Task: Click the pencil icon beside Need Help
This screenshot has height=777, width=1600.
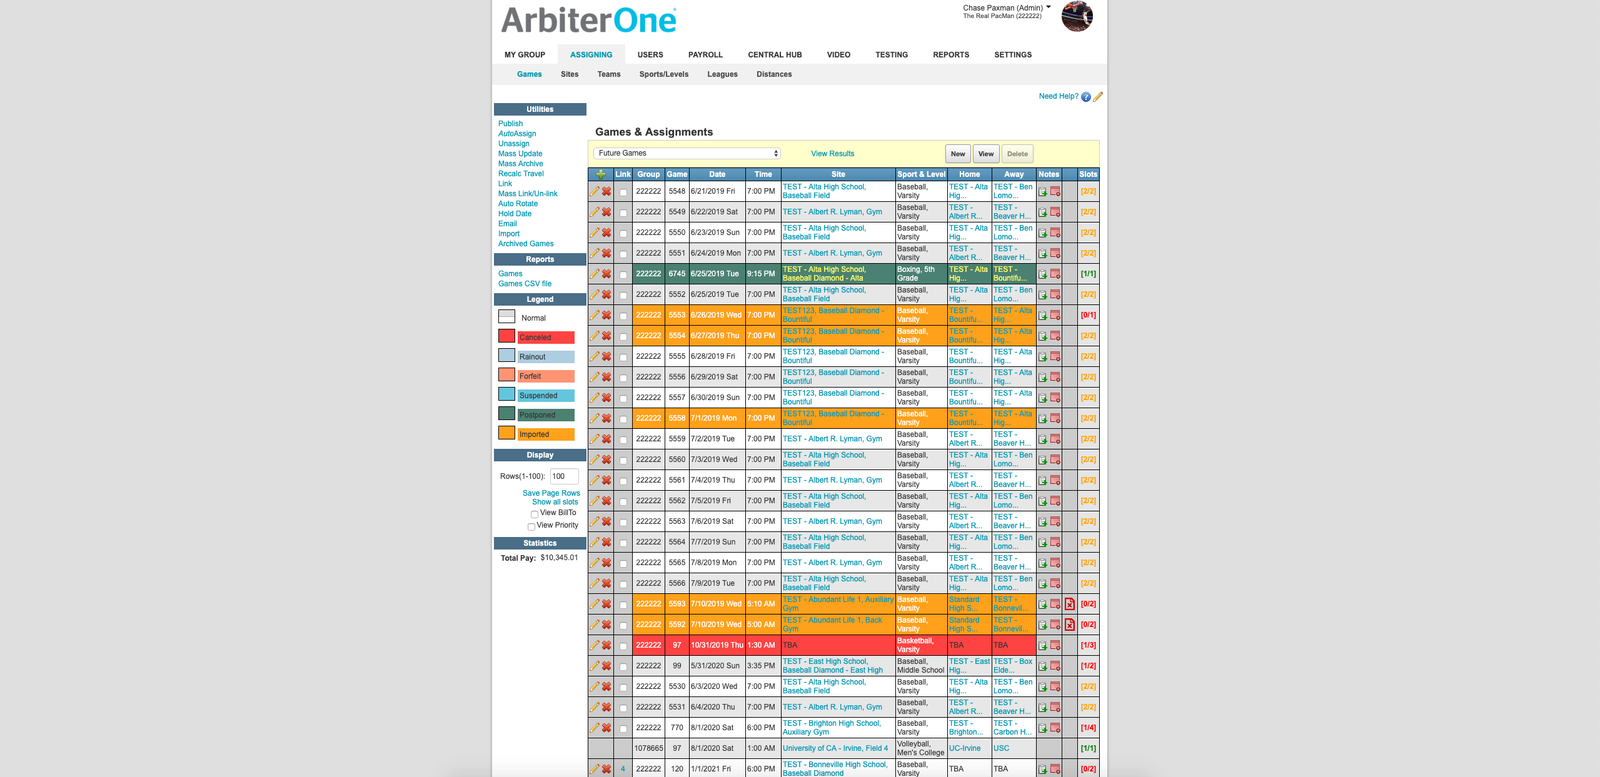Action: click(1098, 97)
